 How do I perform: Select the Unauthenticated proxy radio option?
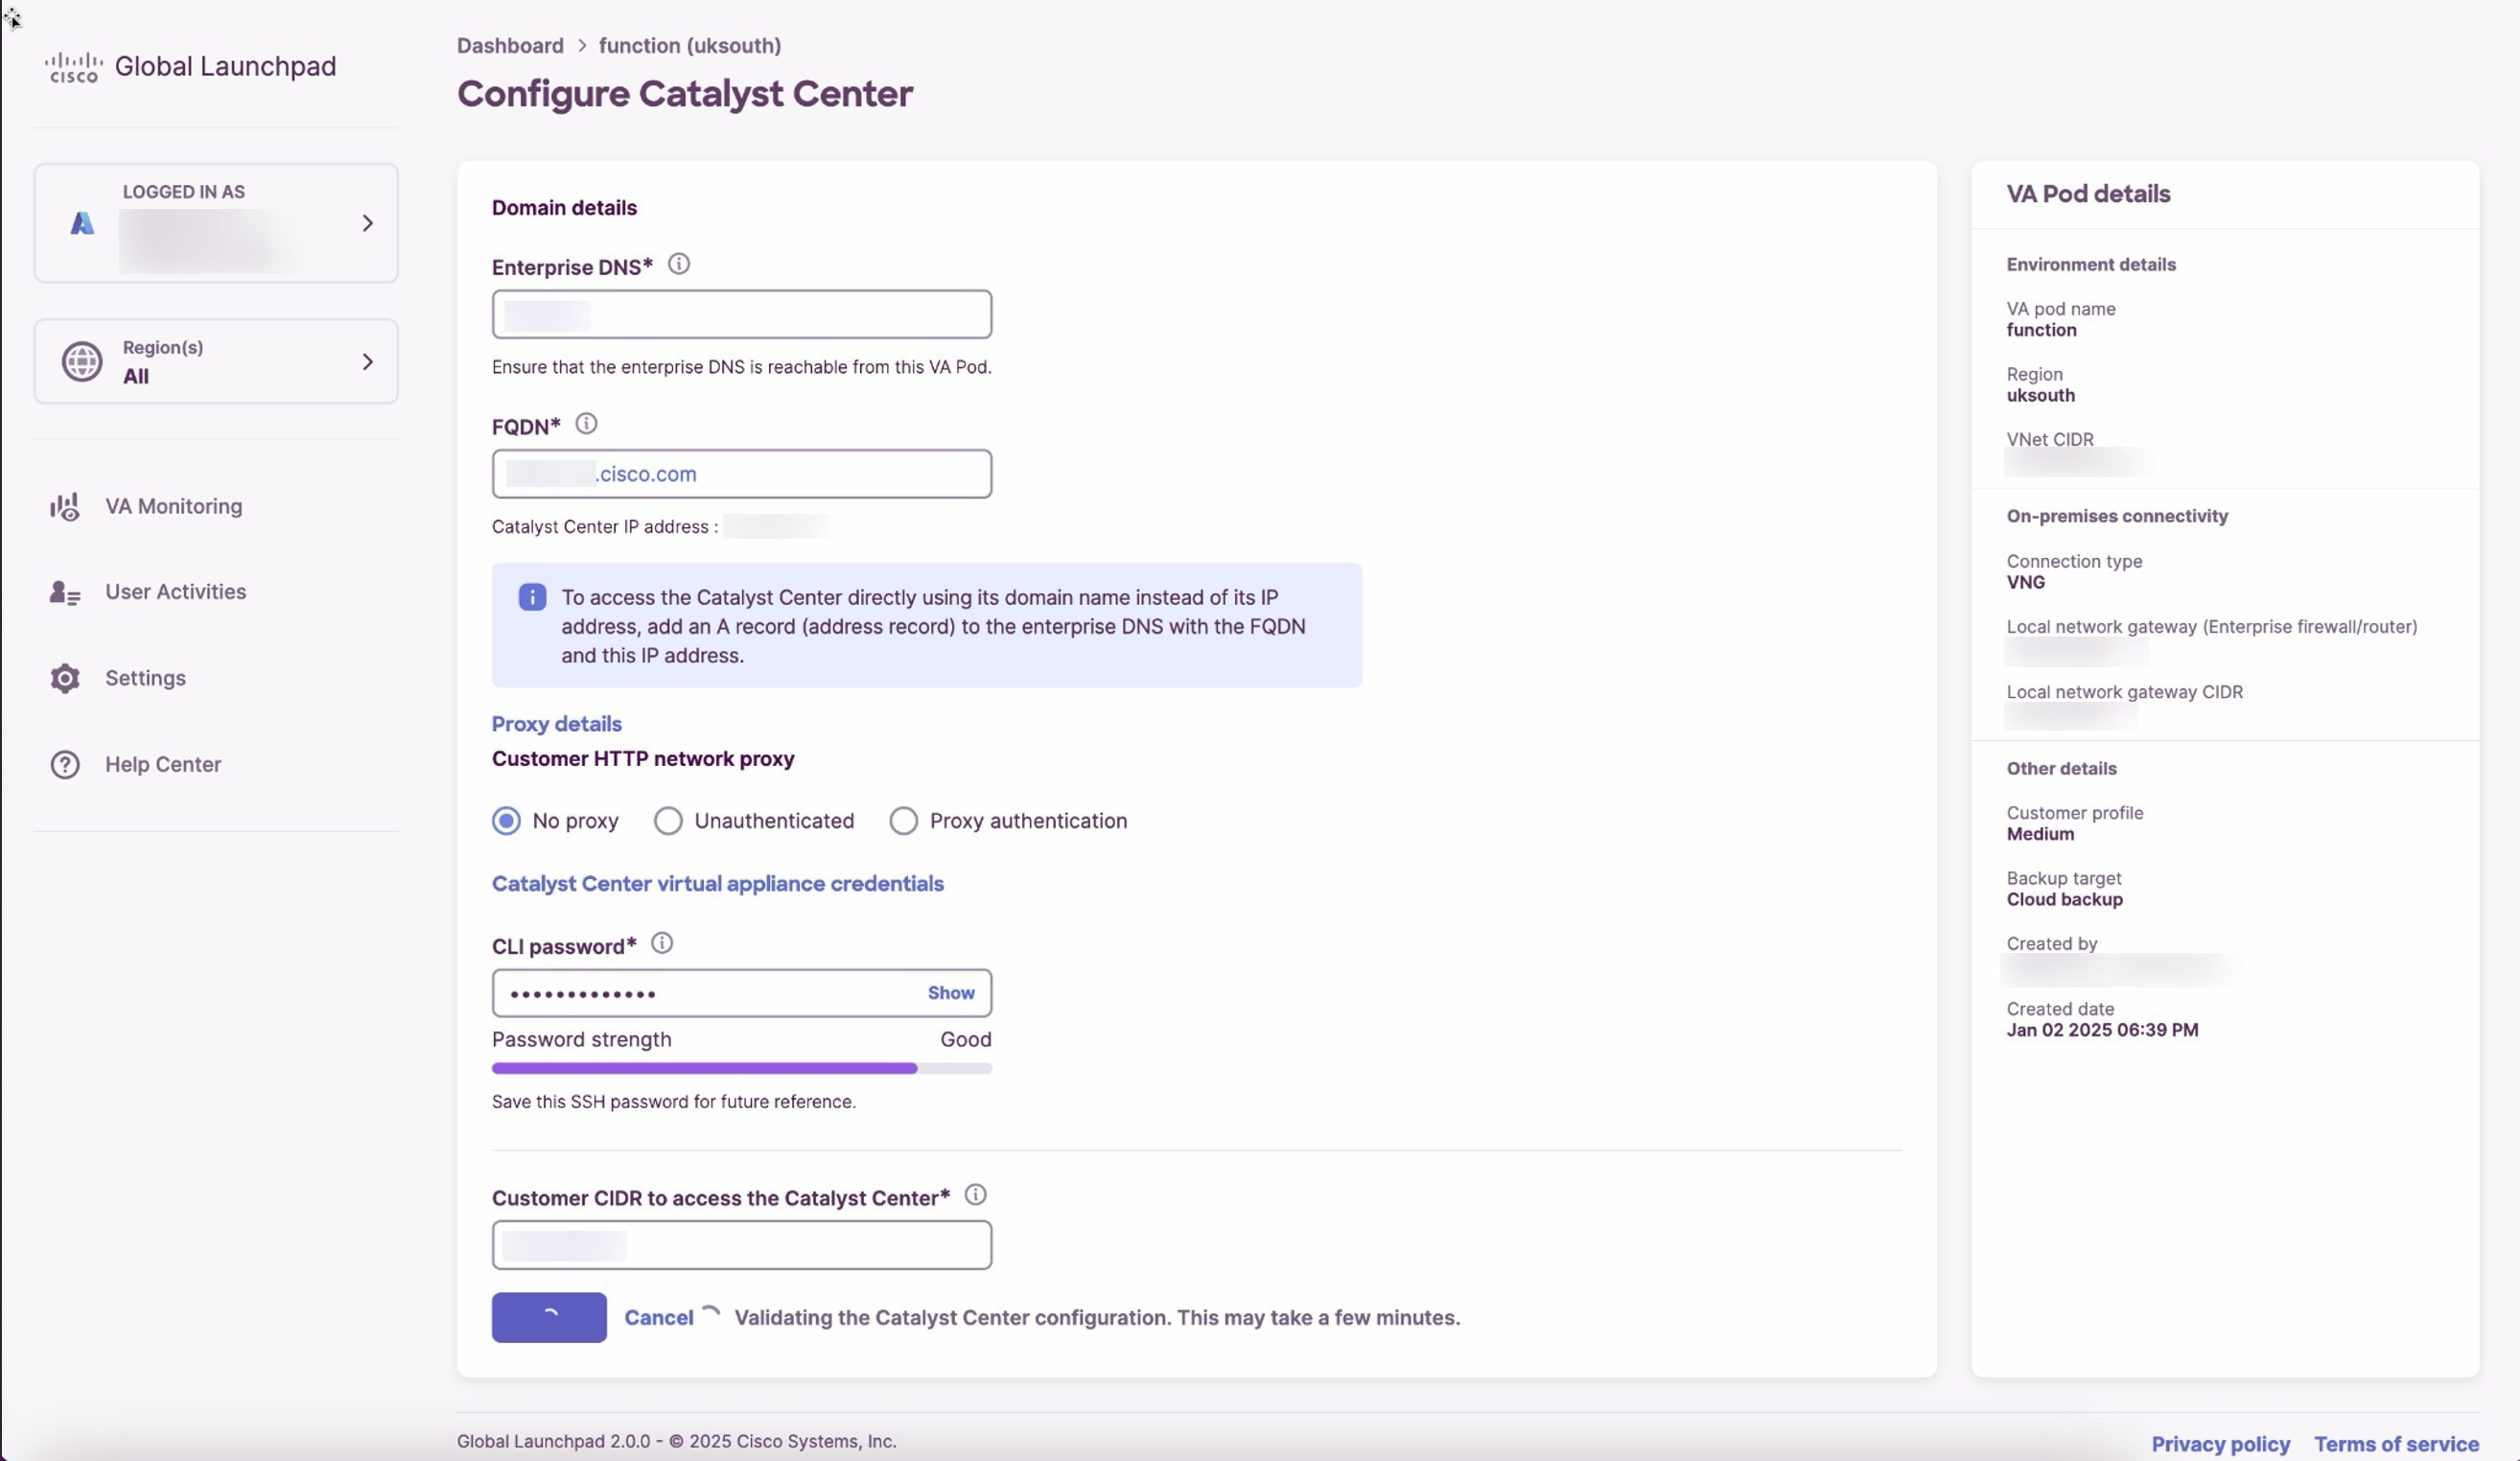click(668, 821)
